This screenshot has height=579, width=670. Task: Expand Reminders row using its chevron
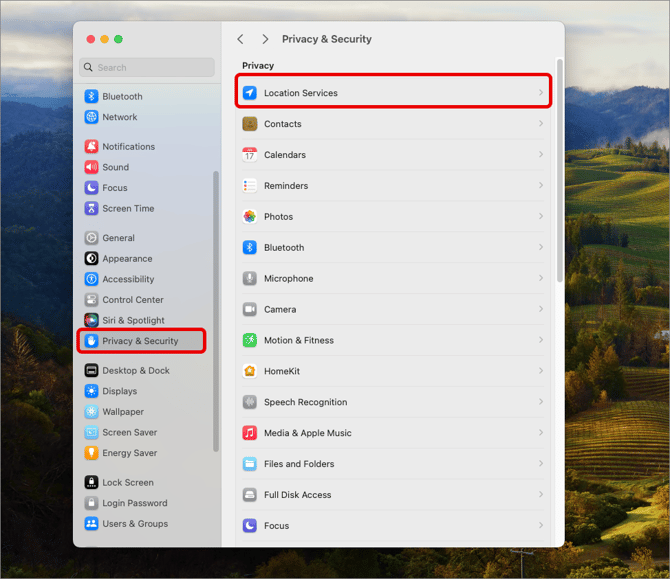[541, 185]
